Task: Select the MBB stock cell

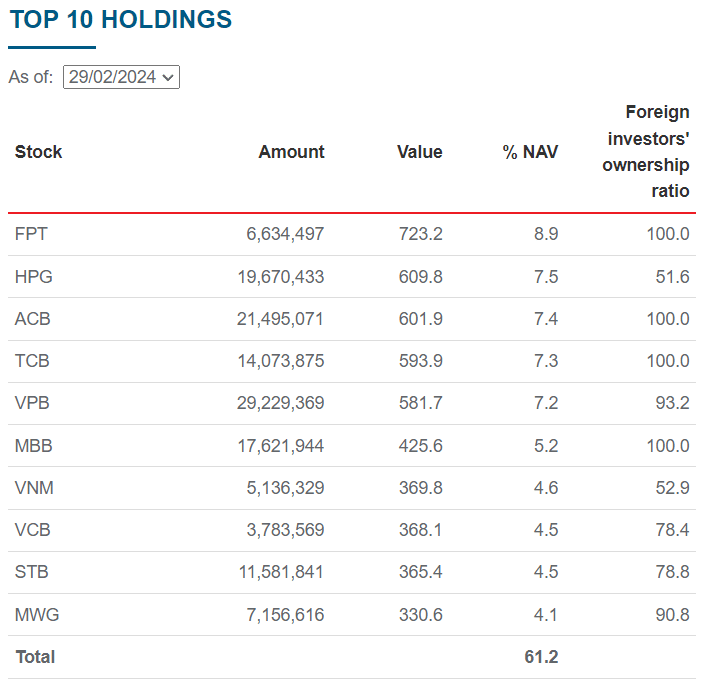Action: pyautogui.click(x=34, y=446)
